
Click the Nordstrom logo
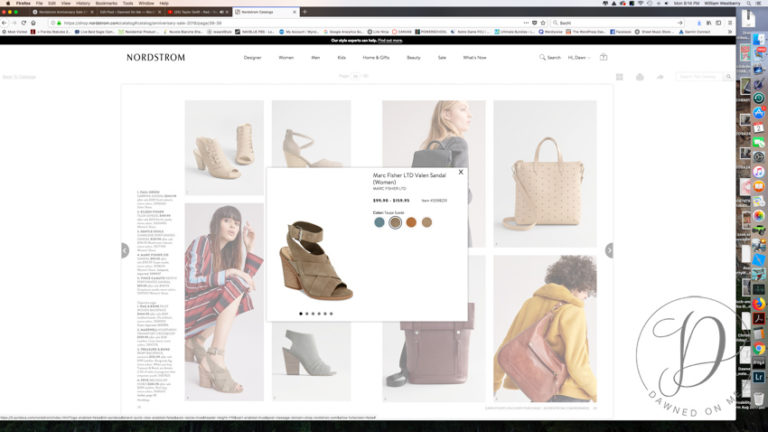pos(156,57)
